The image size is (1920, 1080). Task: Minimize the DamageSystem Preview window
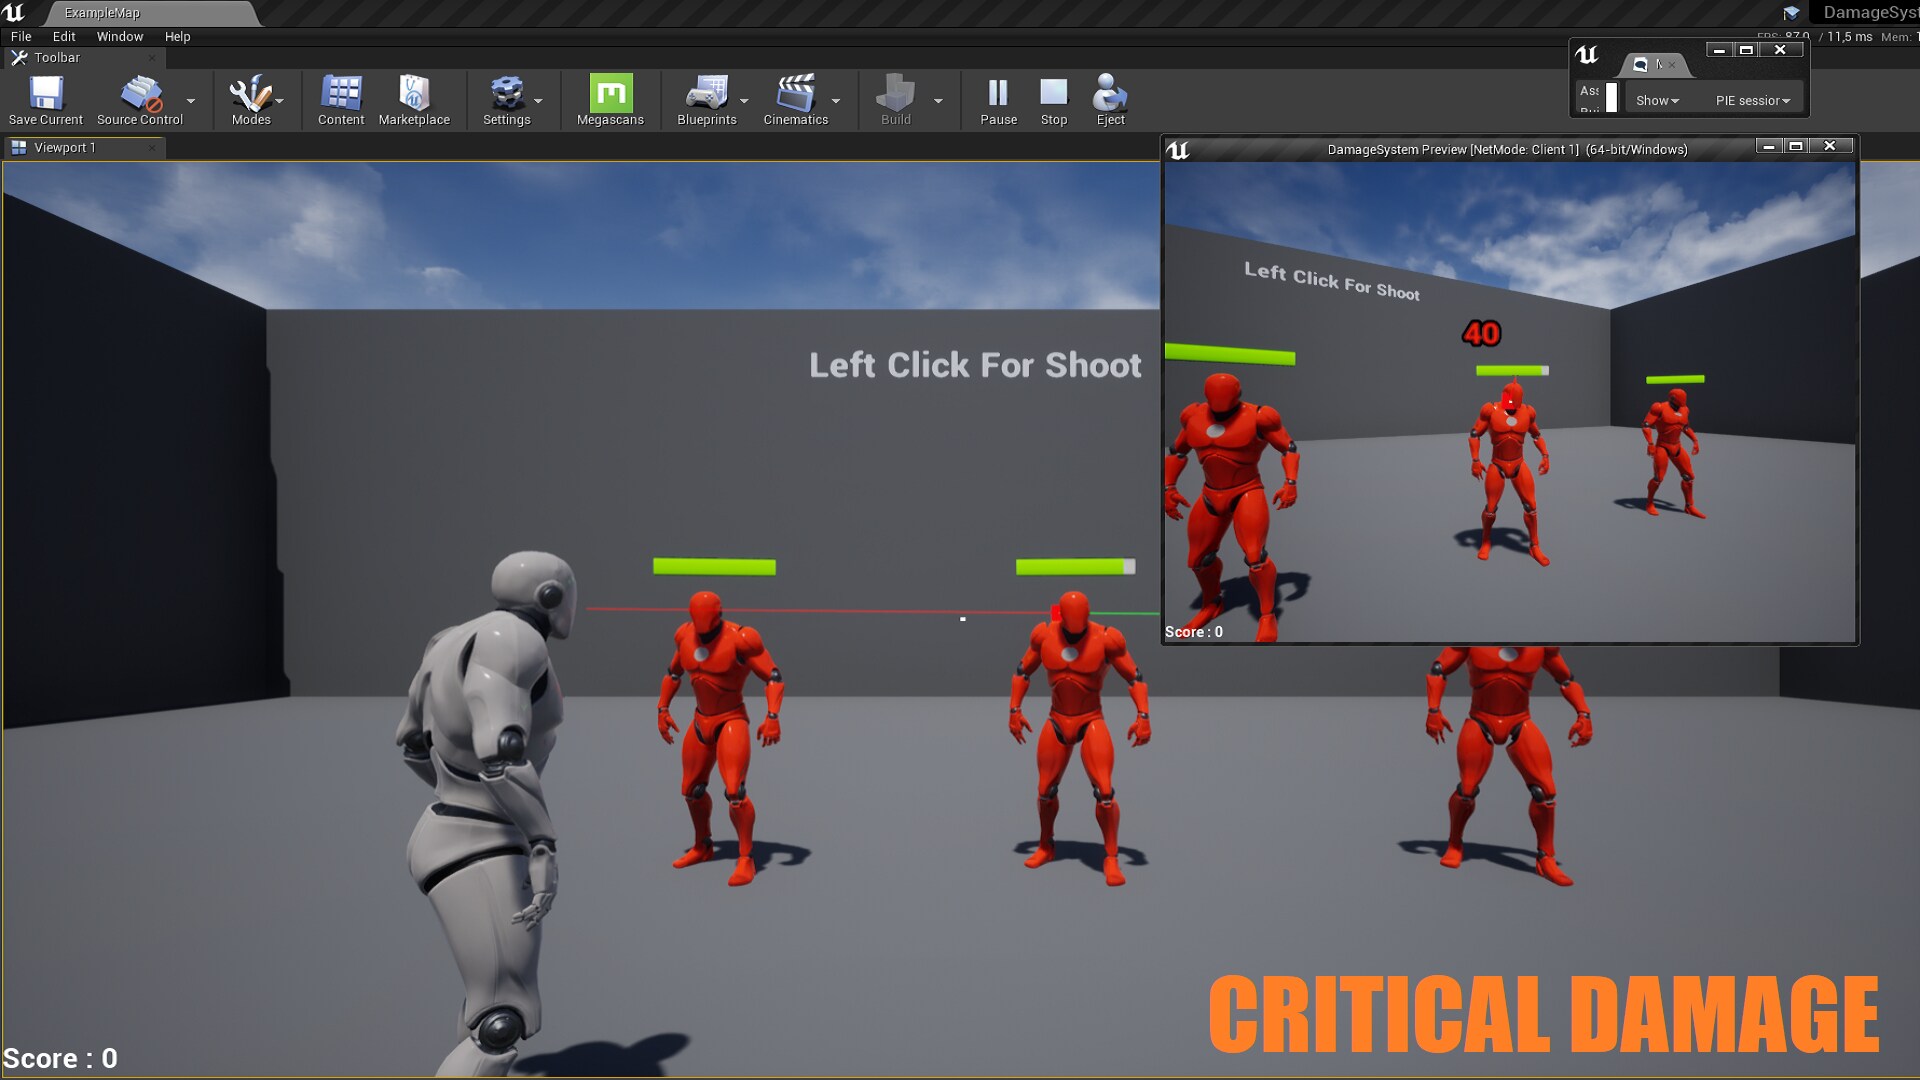1768,146
